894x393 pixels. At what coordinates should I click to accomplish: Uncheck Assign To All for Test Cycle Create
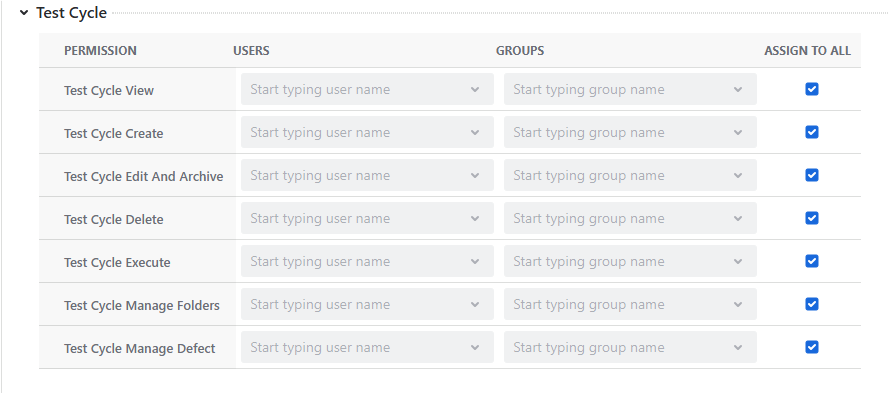(x=812, y=132)
